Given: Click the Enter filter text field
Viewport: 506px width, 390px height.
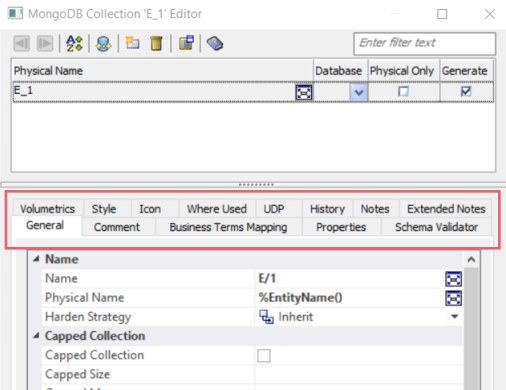Looking at the screenshot, I should tap(424, 43).
